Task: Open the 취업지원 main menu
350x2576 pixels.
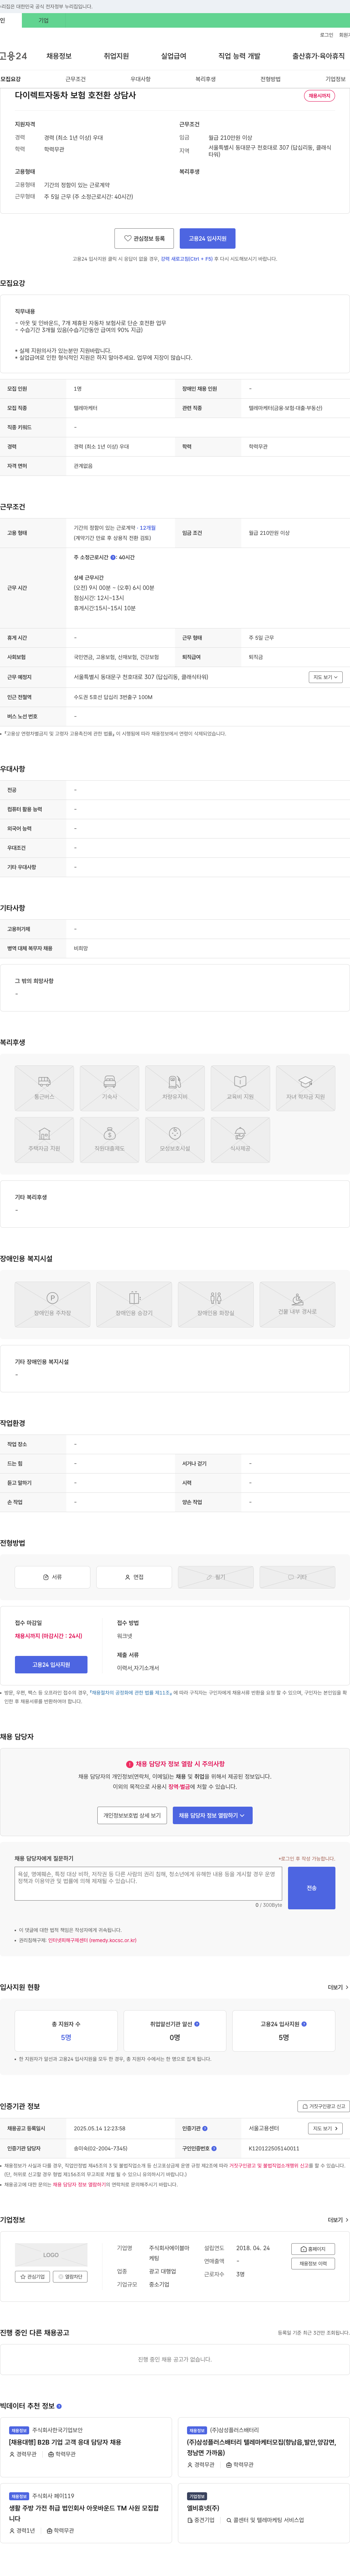Action: 116,56
